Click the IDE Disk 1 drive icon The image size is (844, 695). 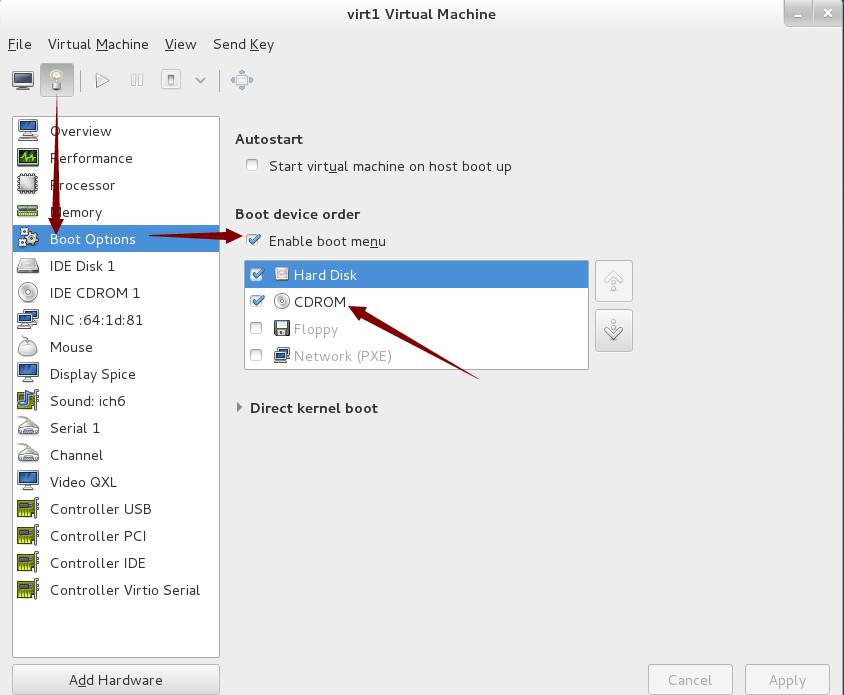point(27,265)
